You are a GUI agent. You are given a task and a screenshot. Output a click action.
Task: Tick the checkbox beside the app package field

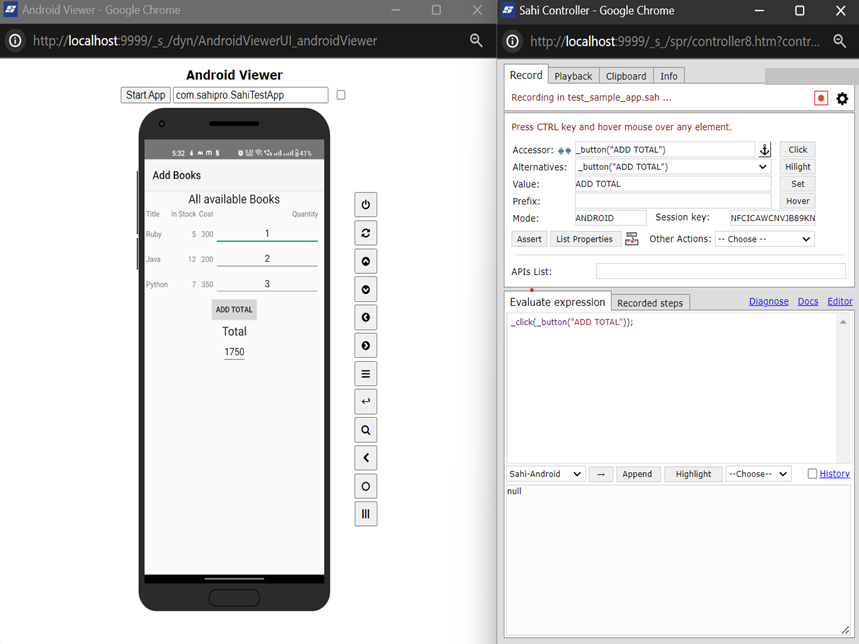pyautogui.click(x=341, y=95)
